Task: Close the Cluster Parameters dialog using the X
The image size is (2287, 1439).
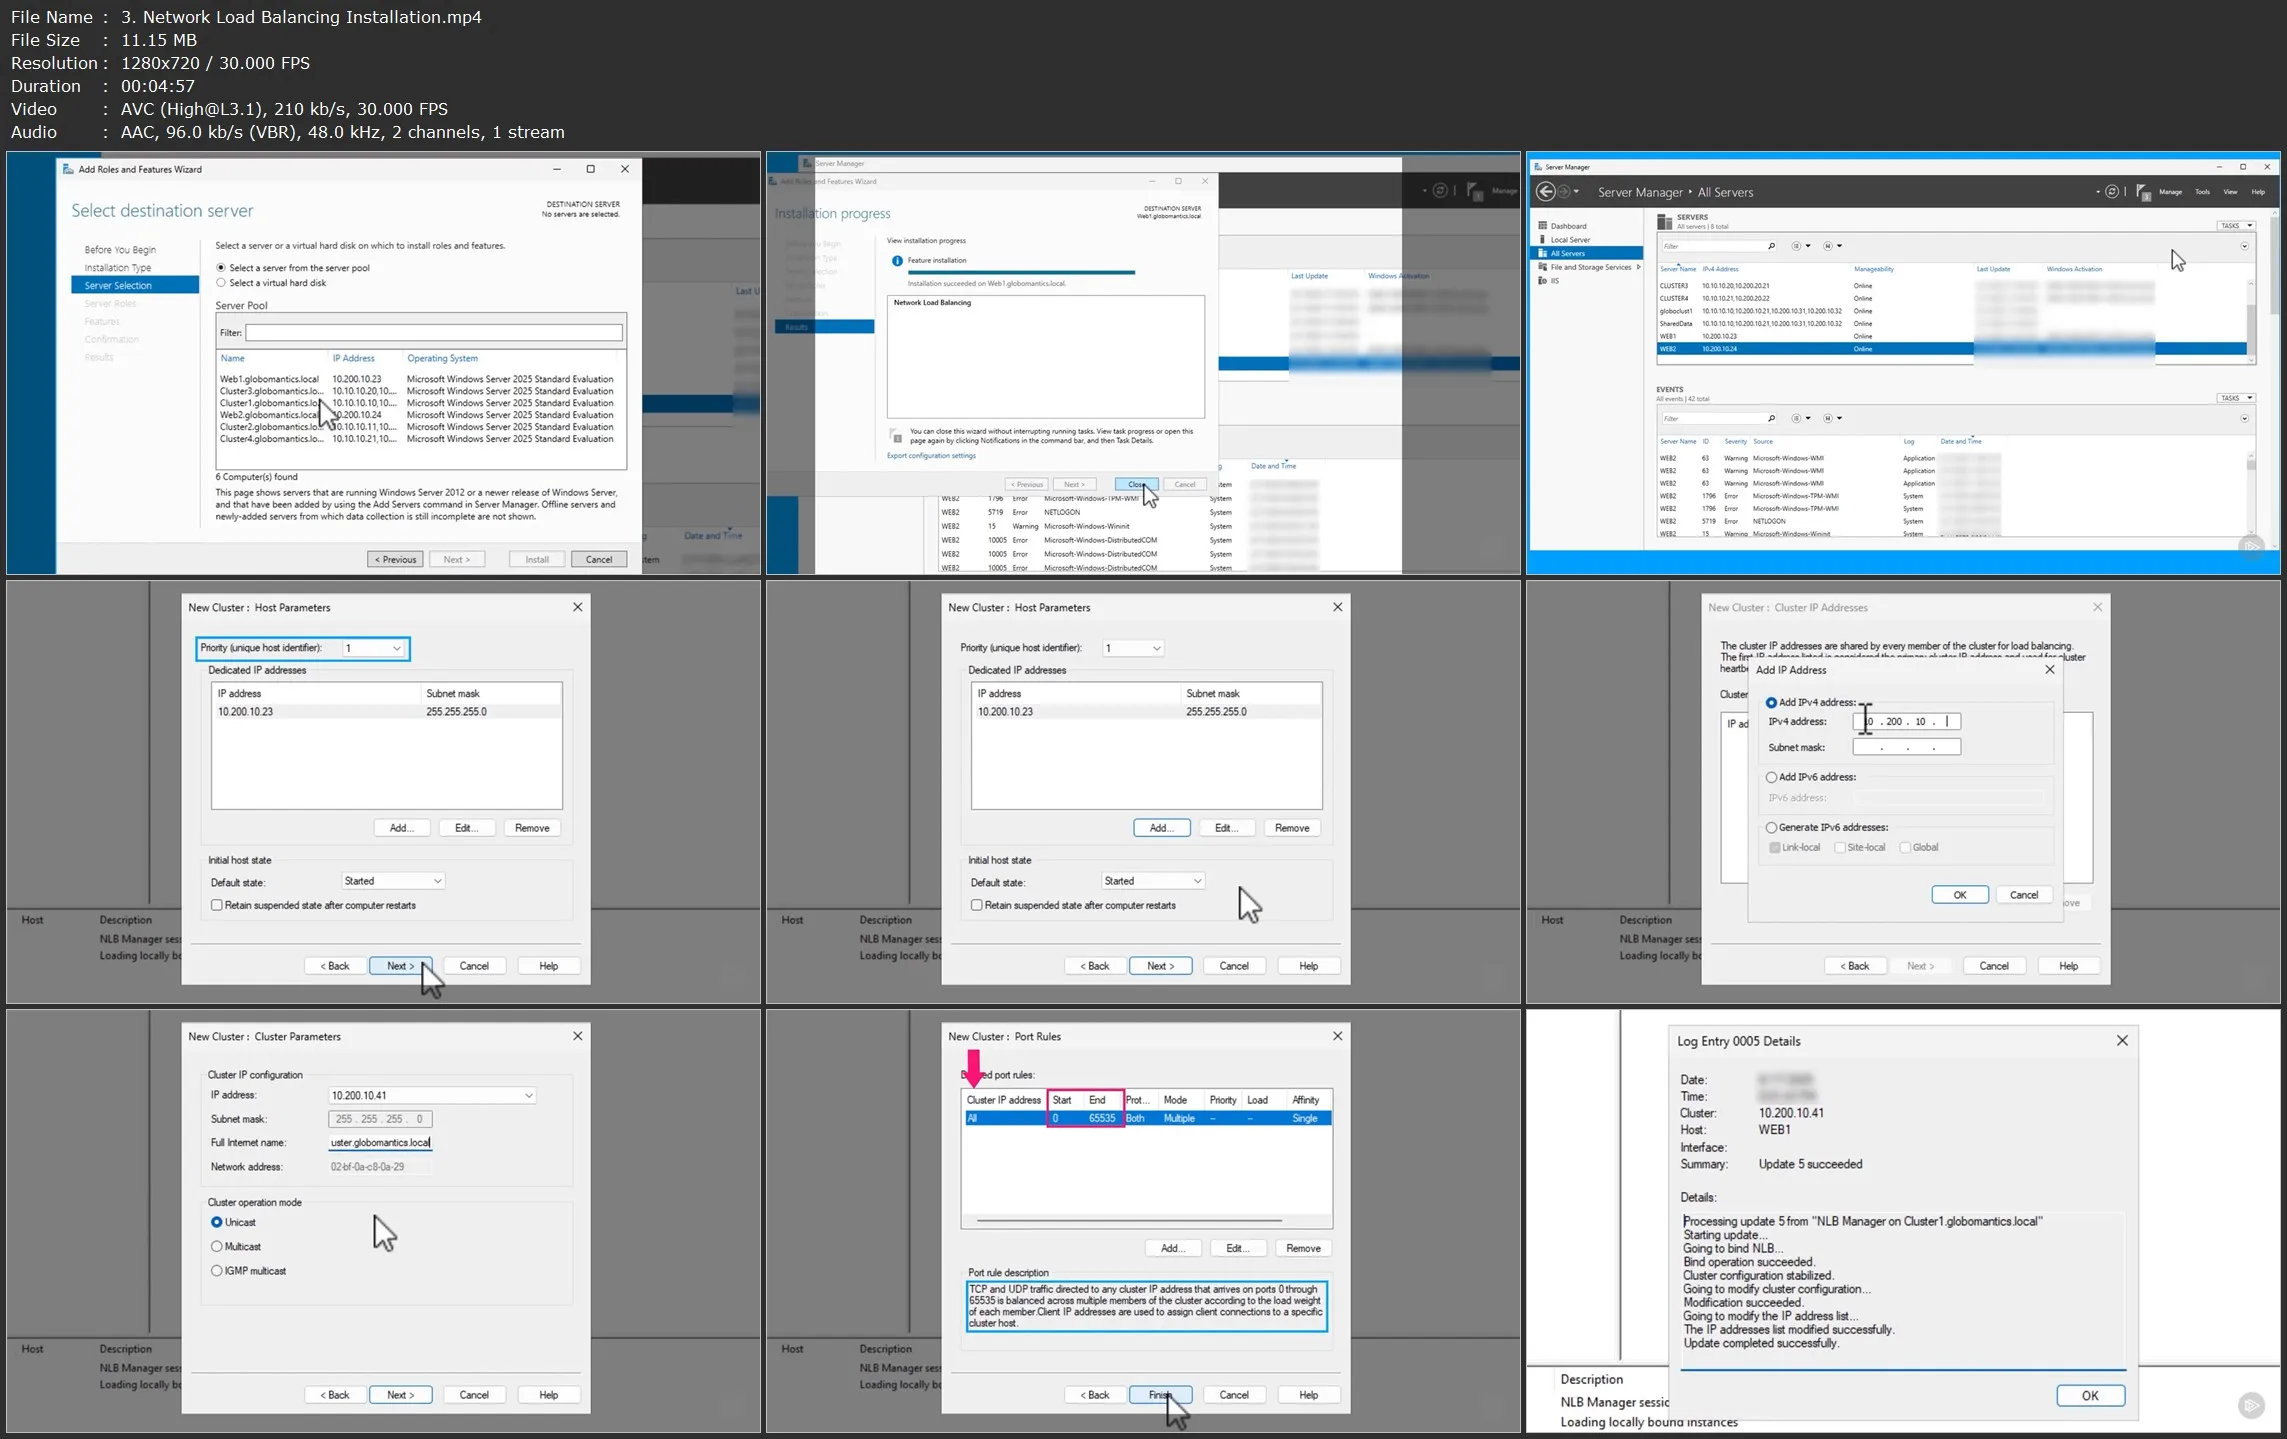Action: (577, 1036)
